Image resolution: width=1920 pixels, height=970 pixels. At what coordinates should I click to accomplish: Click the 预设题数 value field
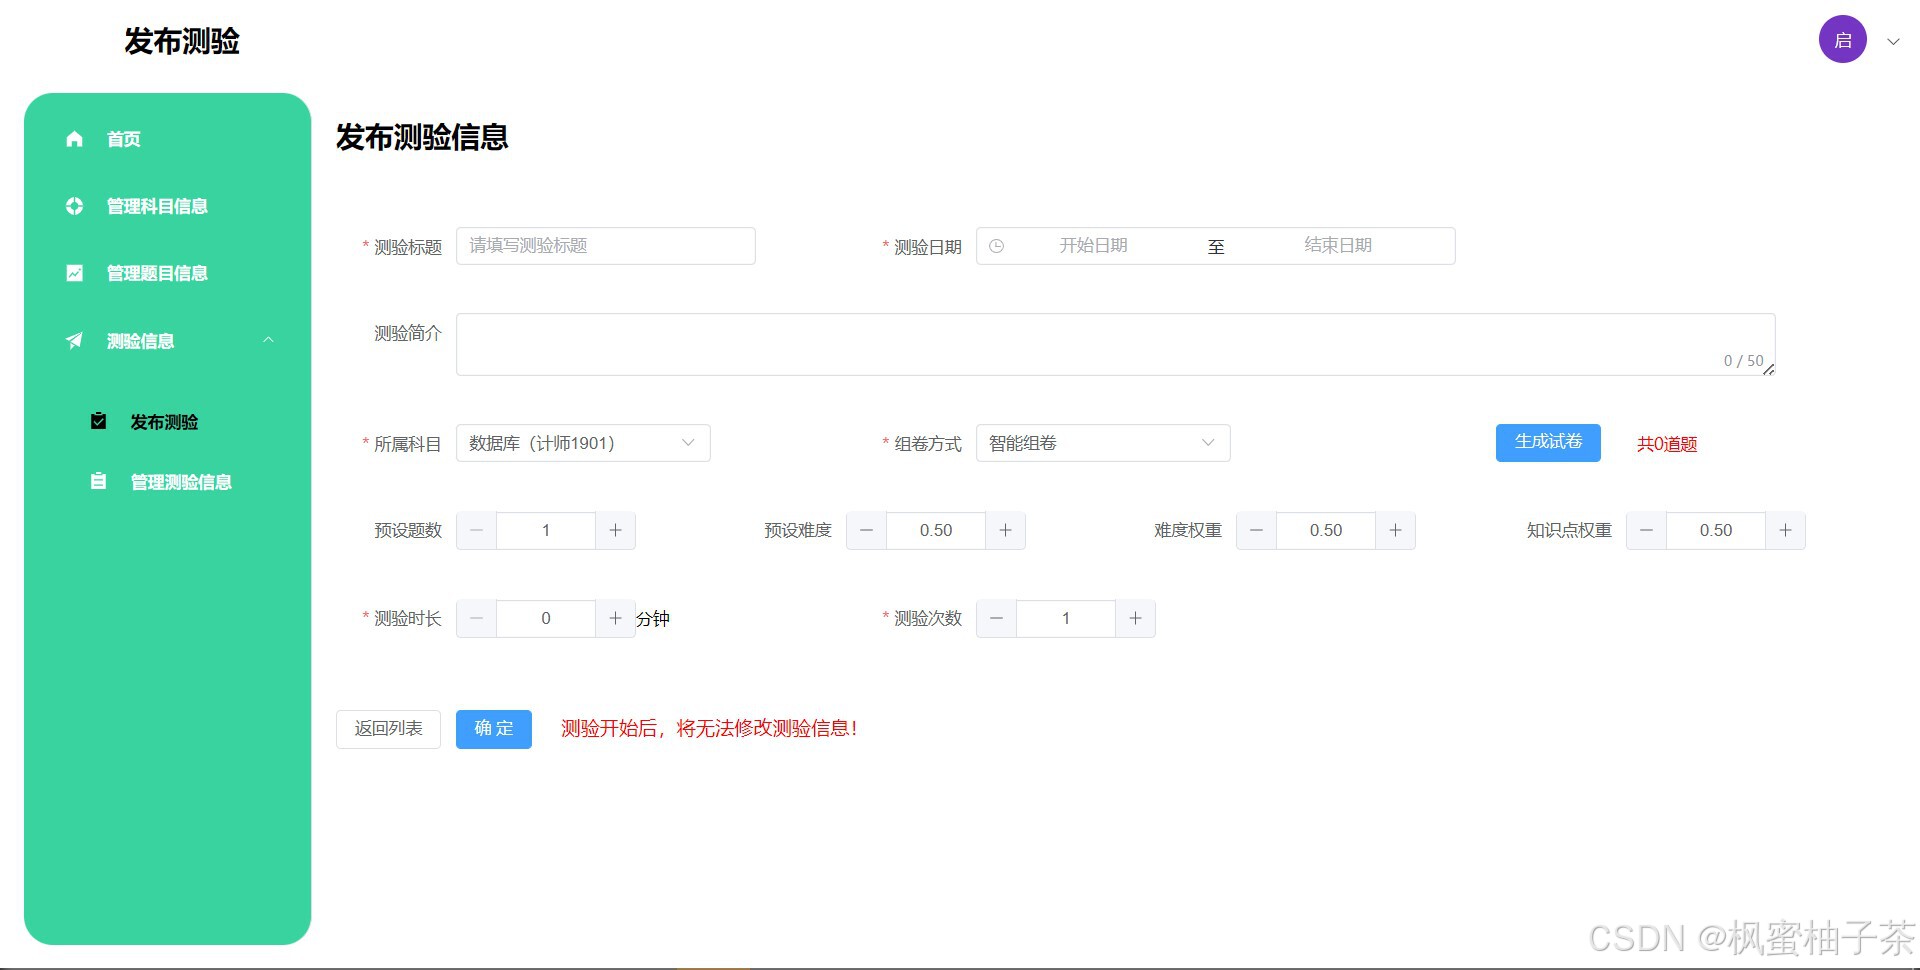[x=546, y=531]
